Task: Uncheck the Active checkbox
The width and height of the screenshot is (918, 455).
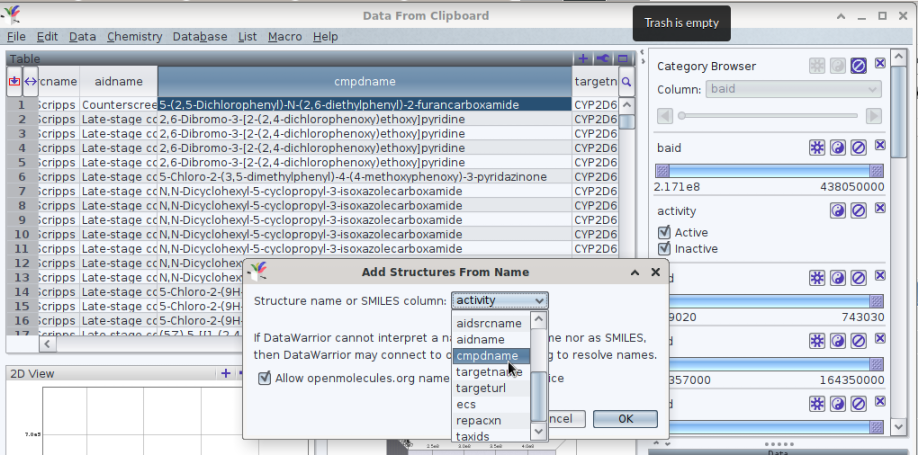Action: point(664,233)
